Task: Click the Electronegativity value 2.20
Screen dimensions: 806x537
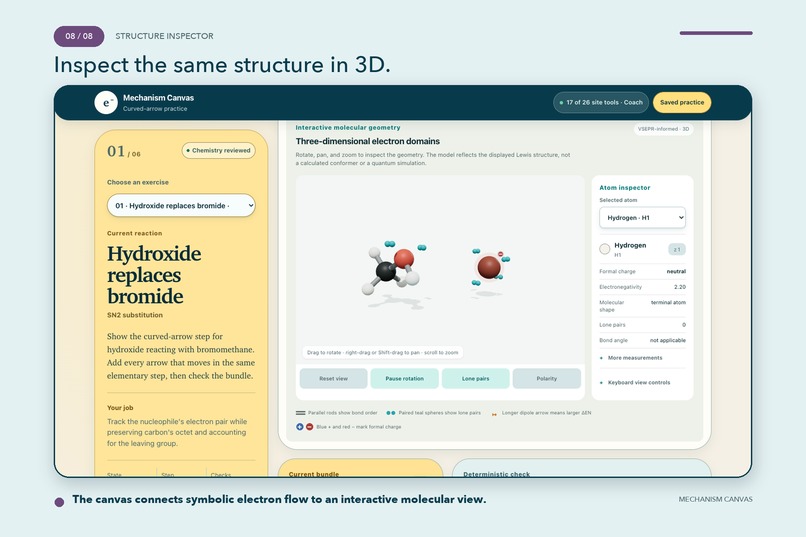Action: point(680,287)
